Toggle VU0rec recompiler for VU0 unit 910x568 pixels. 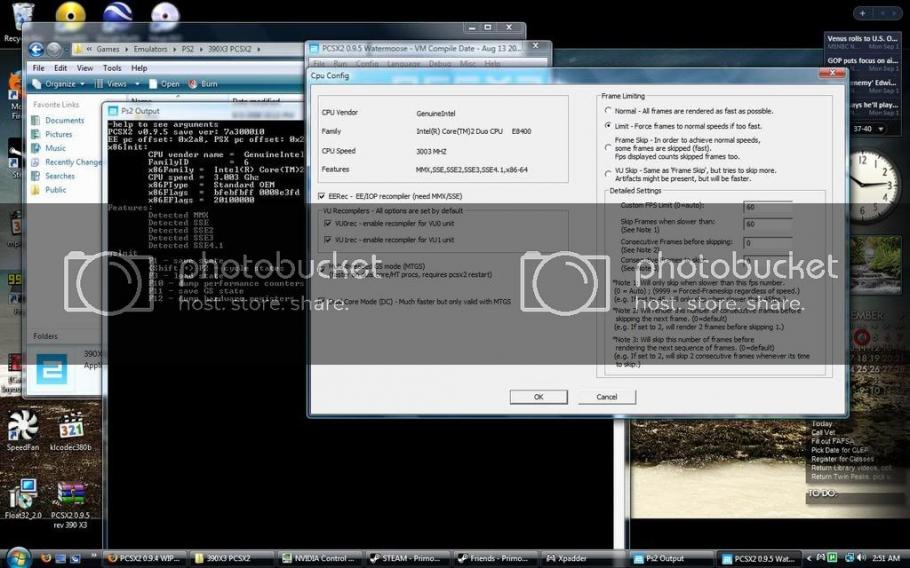(x=328, y=223)
